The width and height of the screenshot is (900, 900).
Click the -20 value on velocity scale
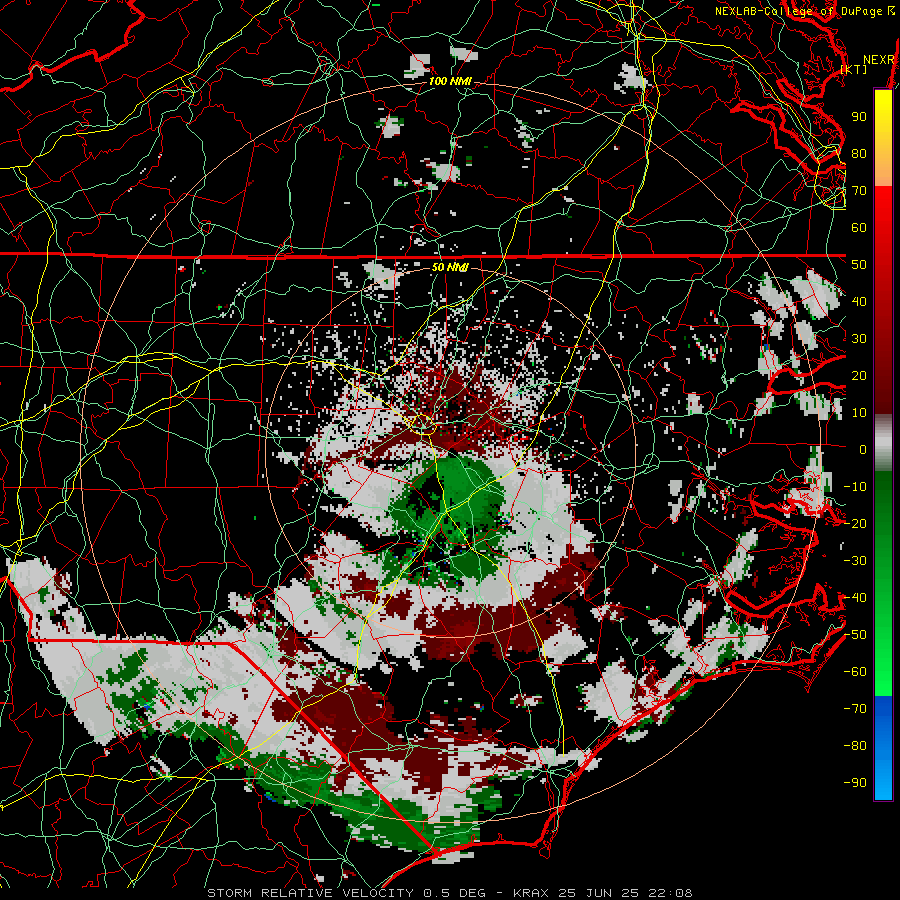[x=855, y=523]
